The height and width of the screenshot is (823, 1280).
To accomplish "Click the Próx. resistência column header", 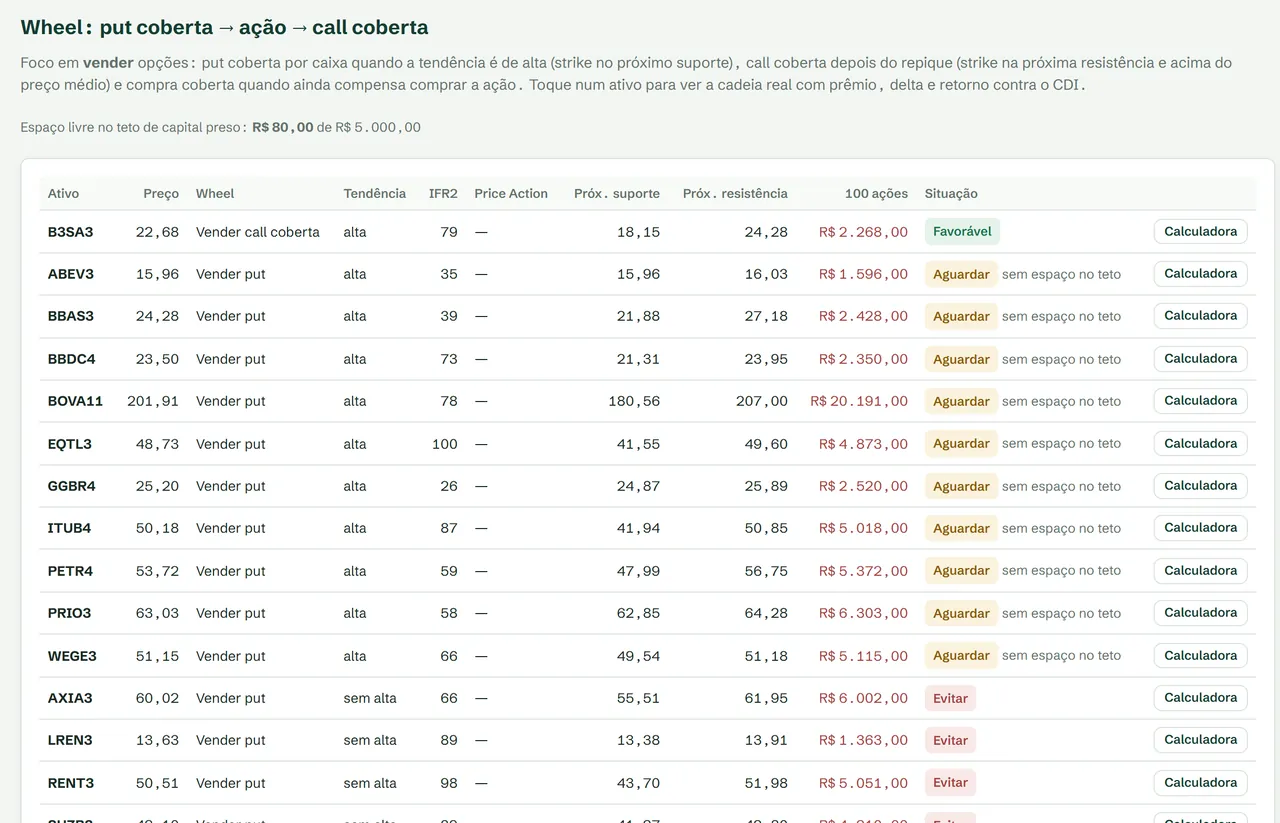I will point(735,194).
